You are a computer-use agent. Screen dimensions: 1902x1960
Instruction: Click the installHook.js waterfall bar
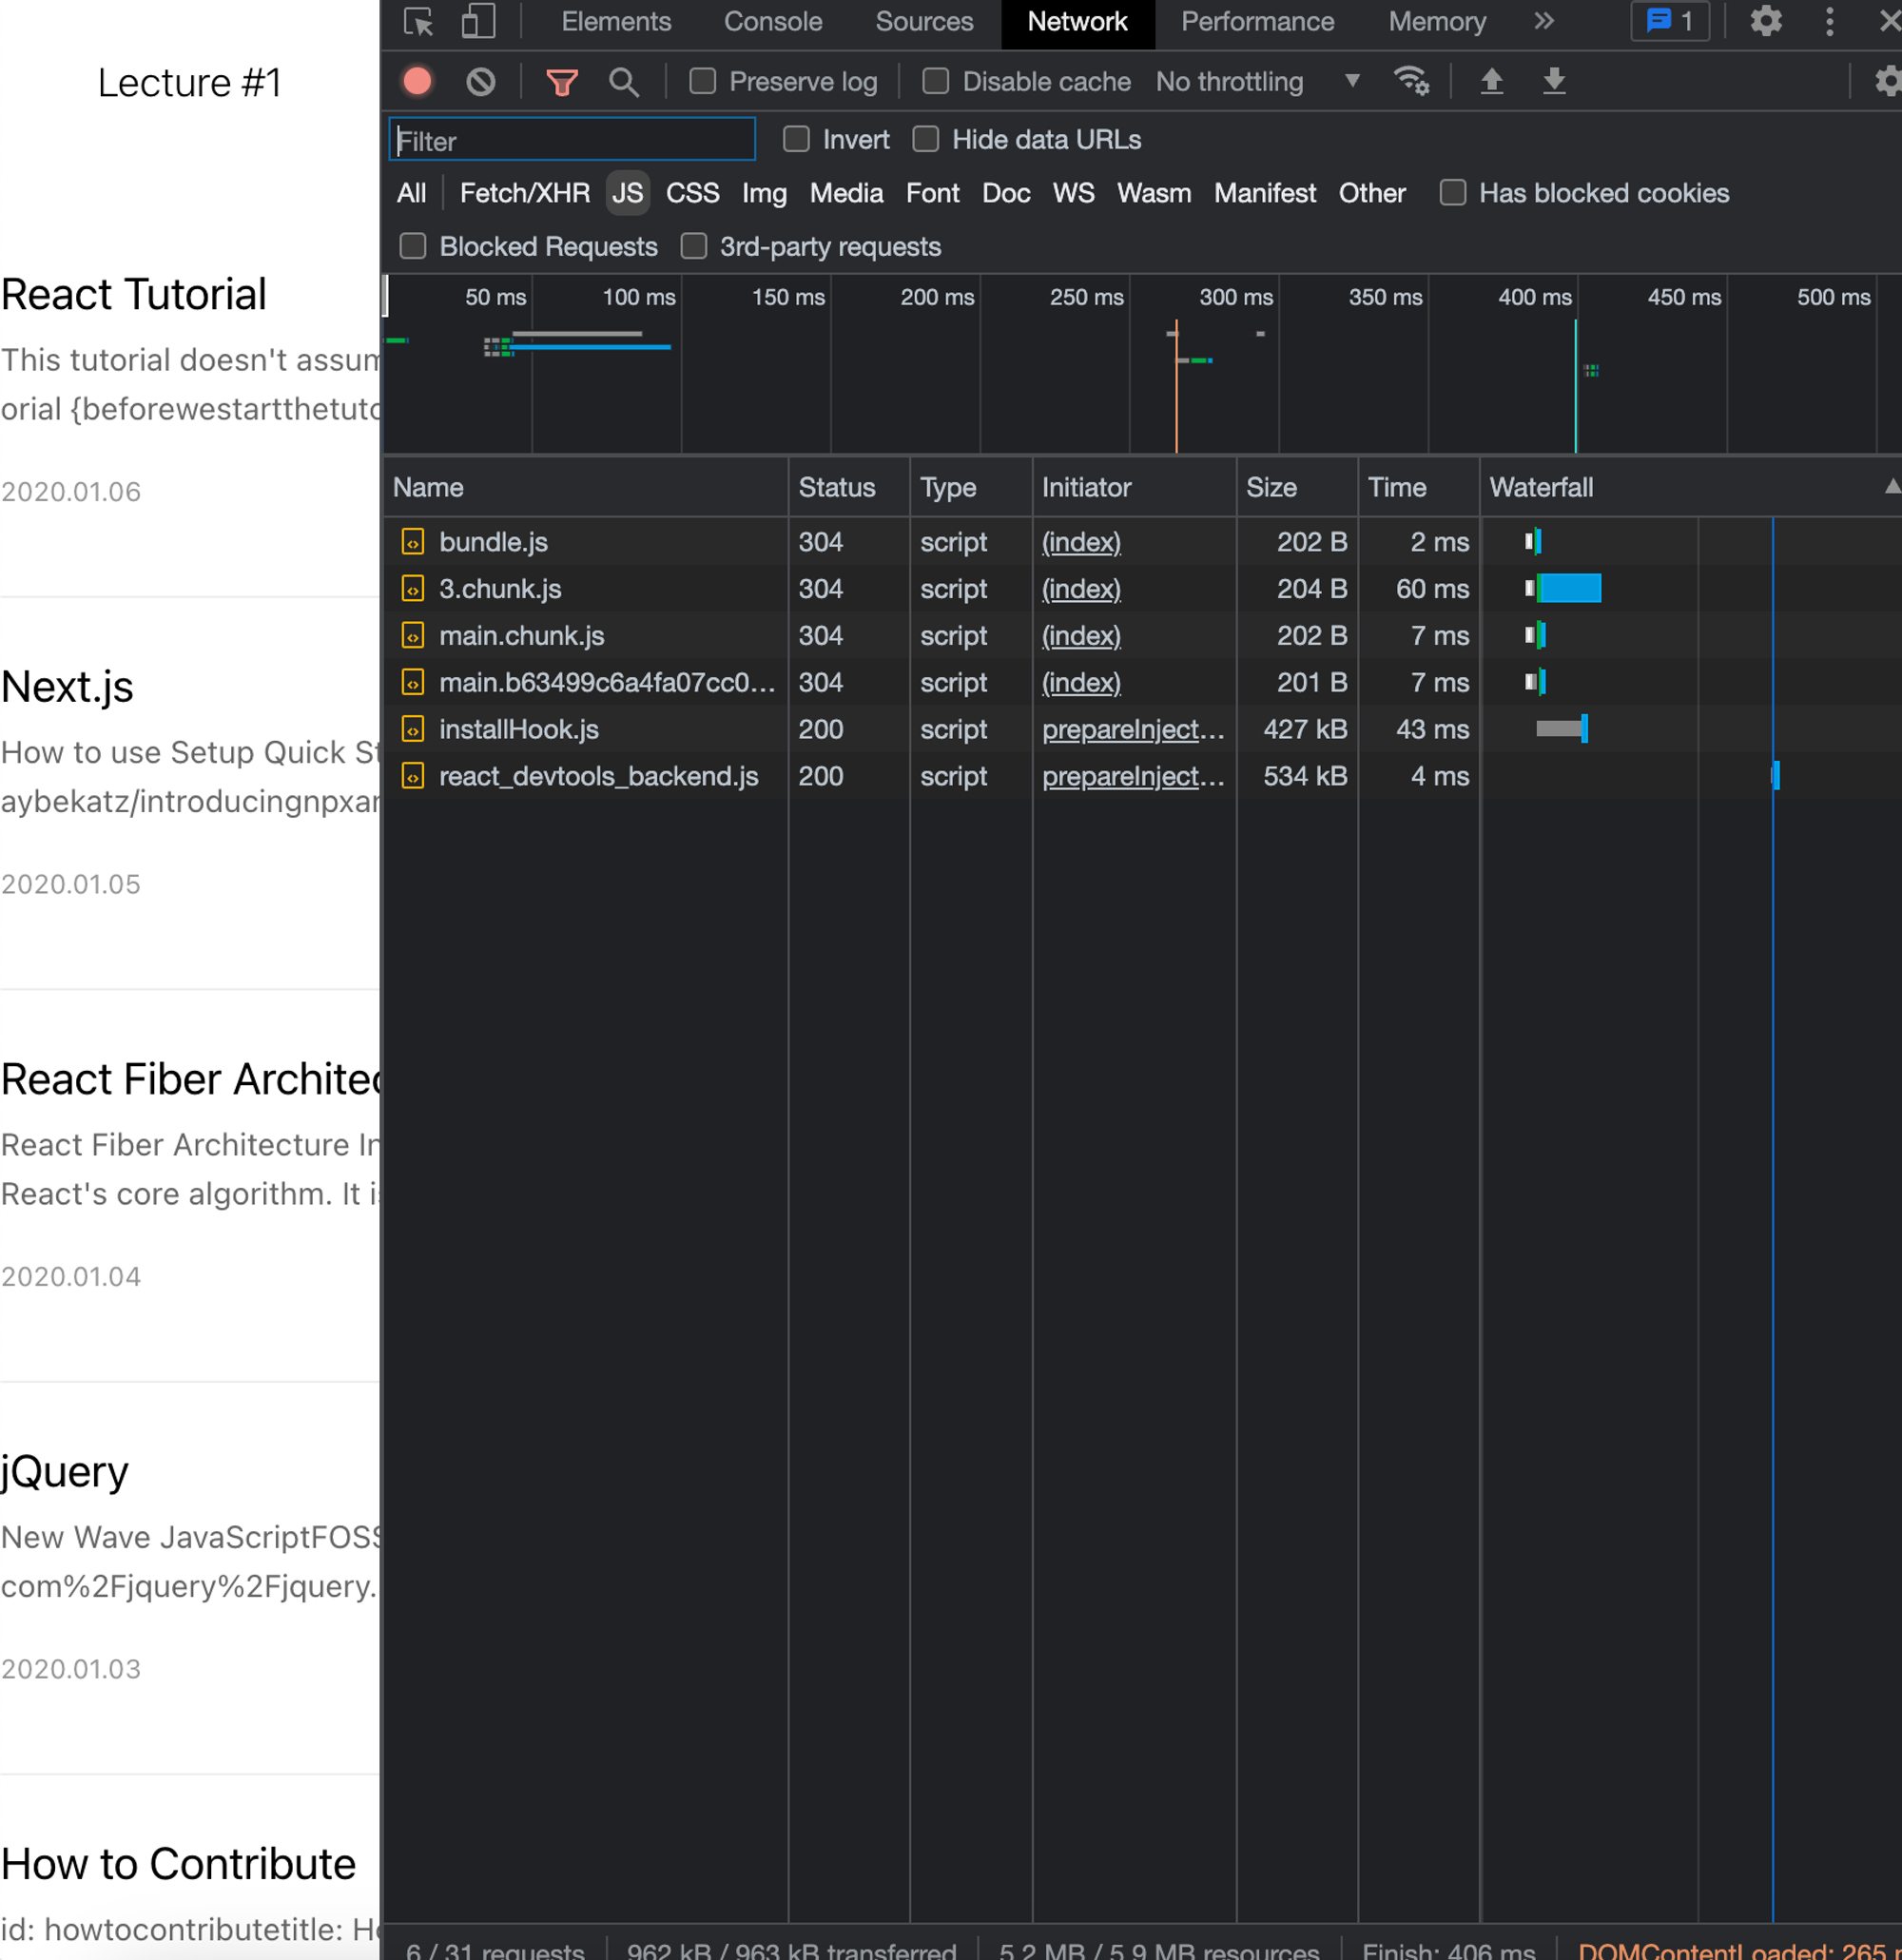click(1562, 729)
